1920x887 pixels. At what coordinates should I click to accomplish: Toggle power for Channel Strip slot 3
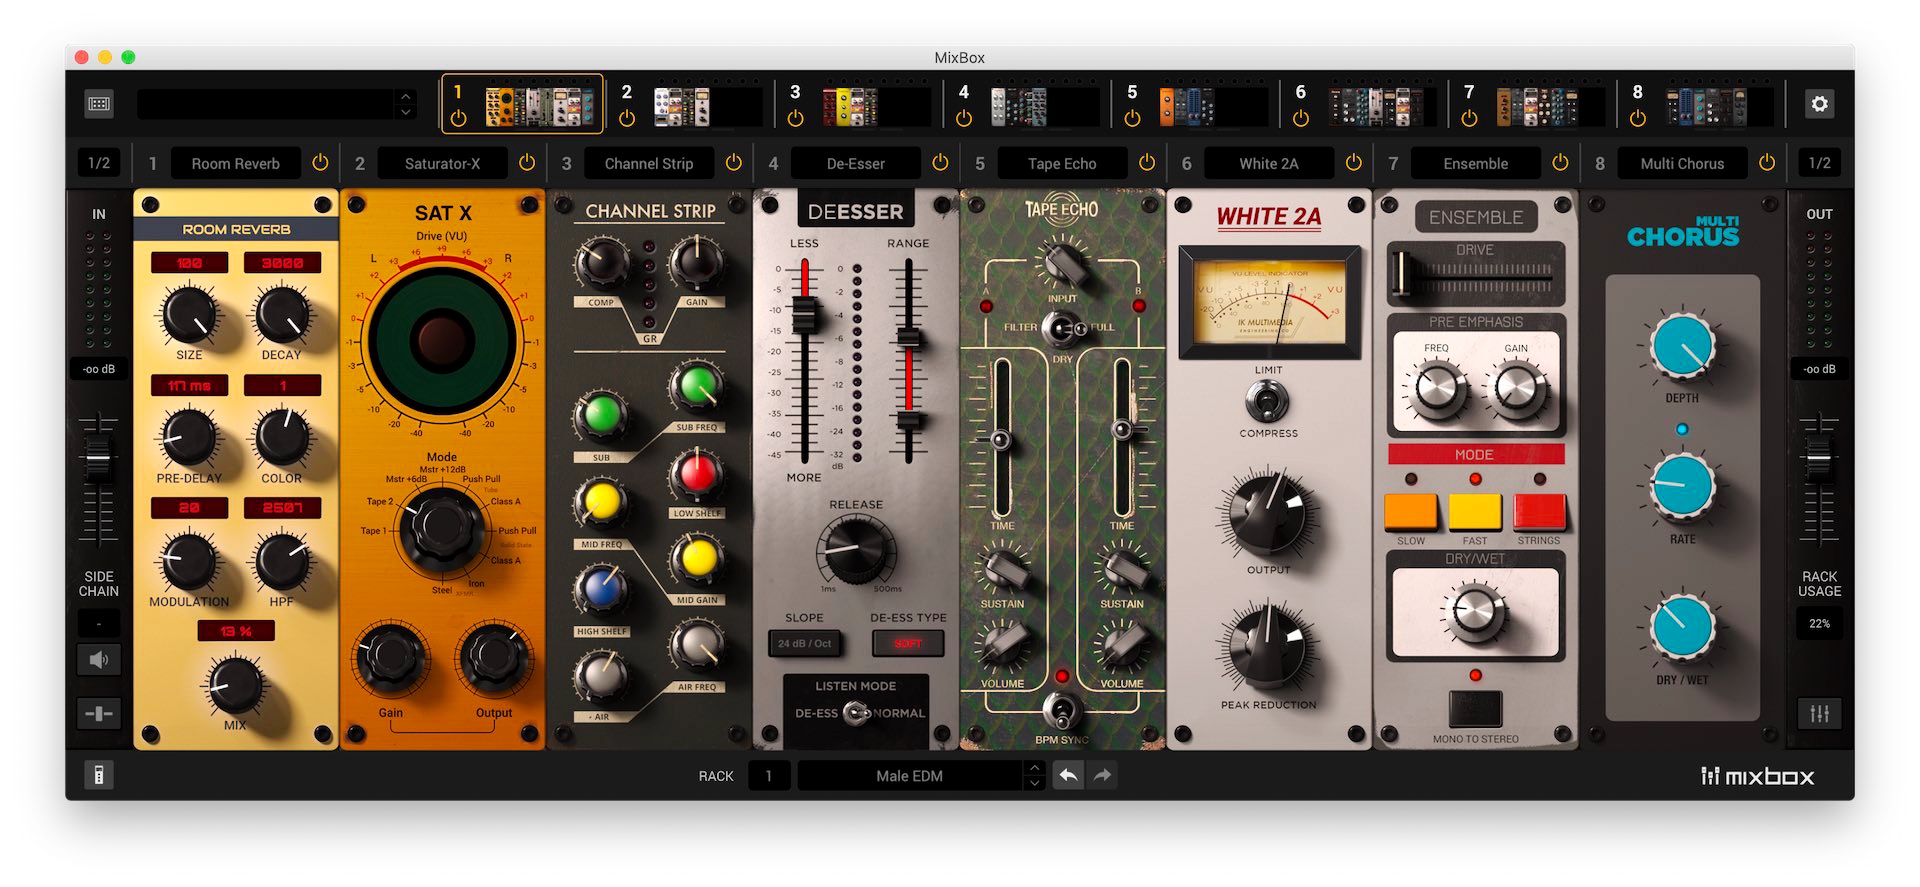pyautogui.click(x=734, y=162)
